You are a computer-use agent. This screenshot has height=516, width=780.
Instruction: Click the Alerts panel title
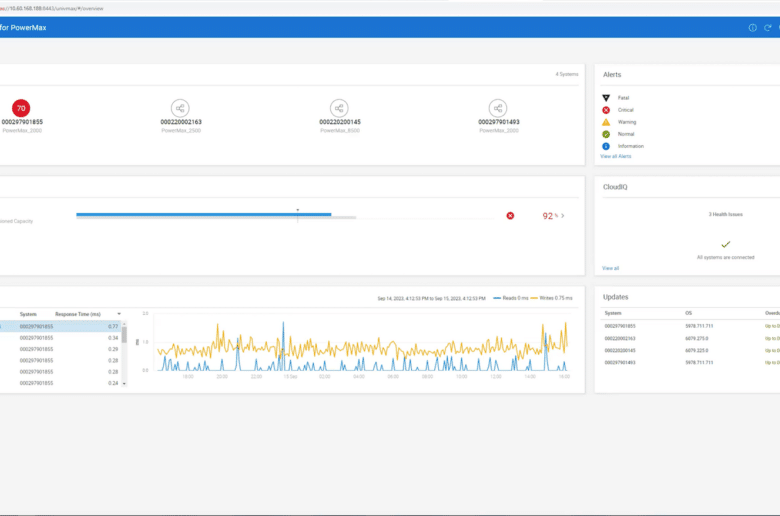[612, 75]
